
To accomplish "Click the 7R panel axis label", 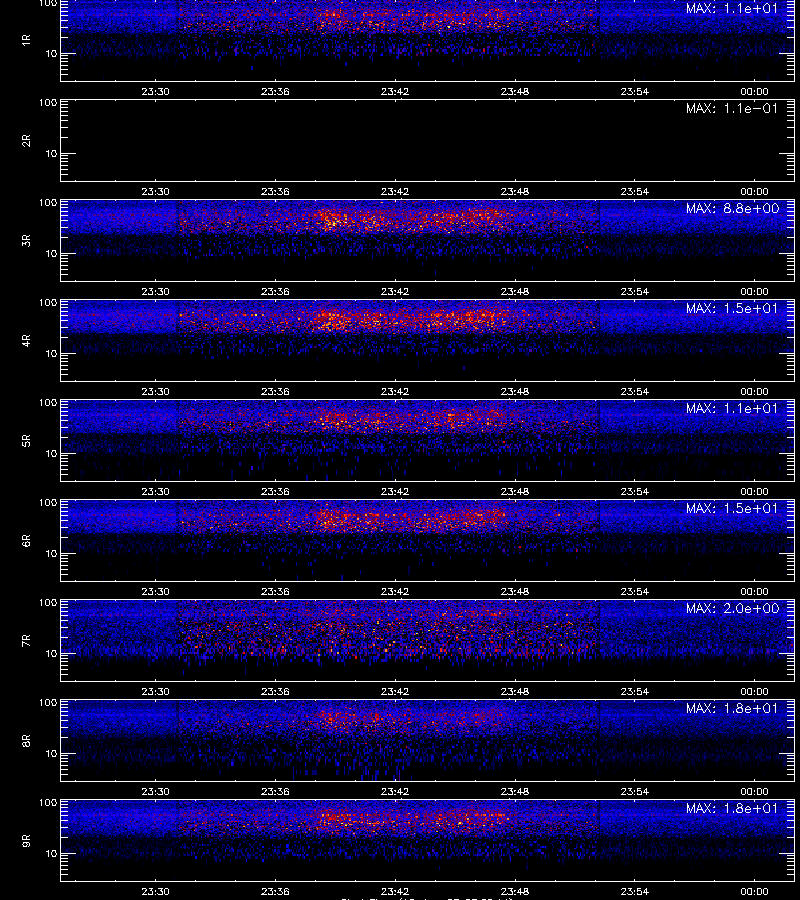I will (x=26, y=641).
